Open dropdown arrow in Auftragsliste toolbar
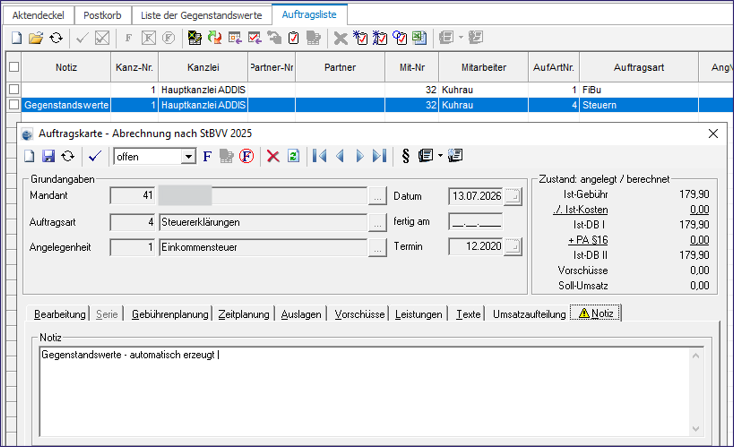The width and height of the screenshot is (734, 447). 461,37
